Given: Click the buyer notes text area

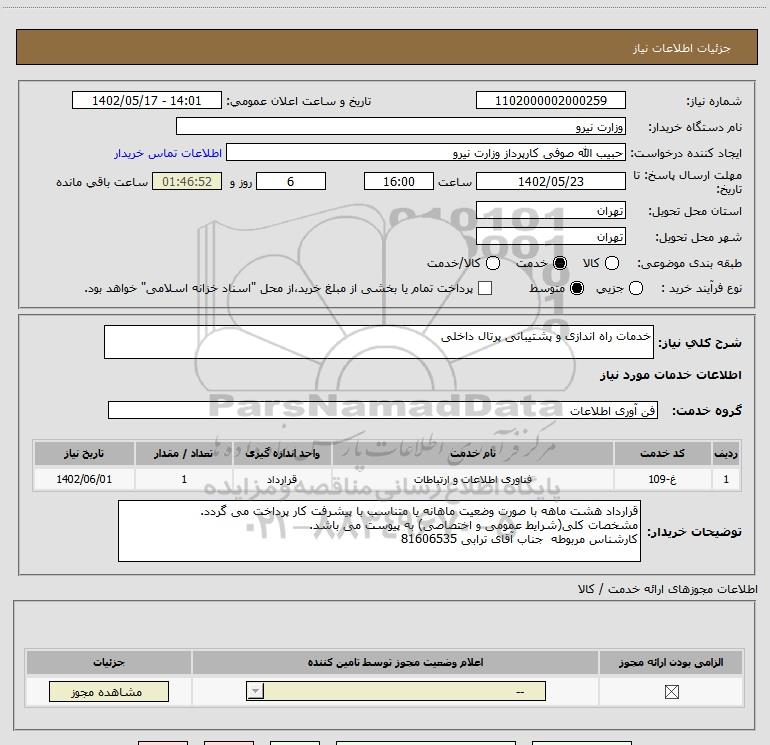Looking at the screenshot, I should [x=379, y=531].
